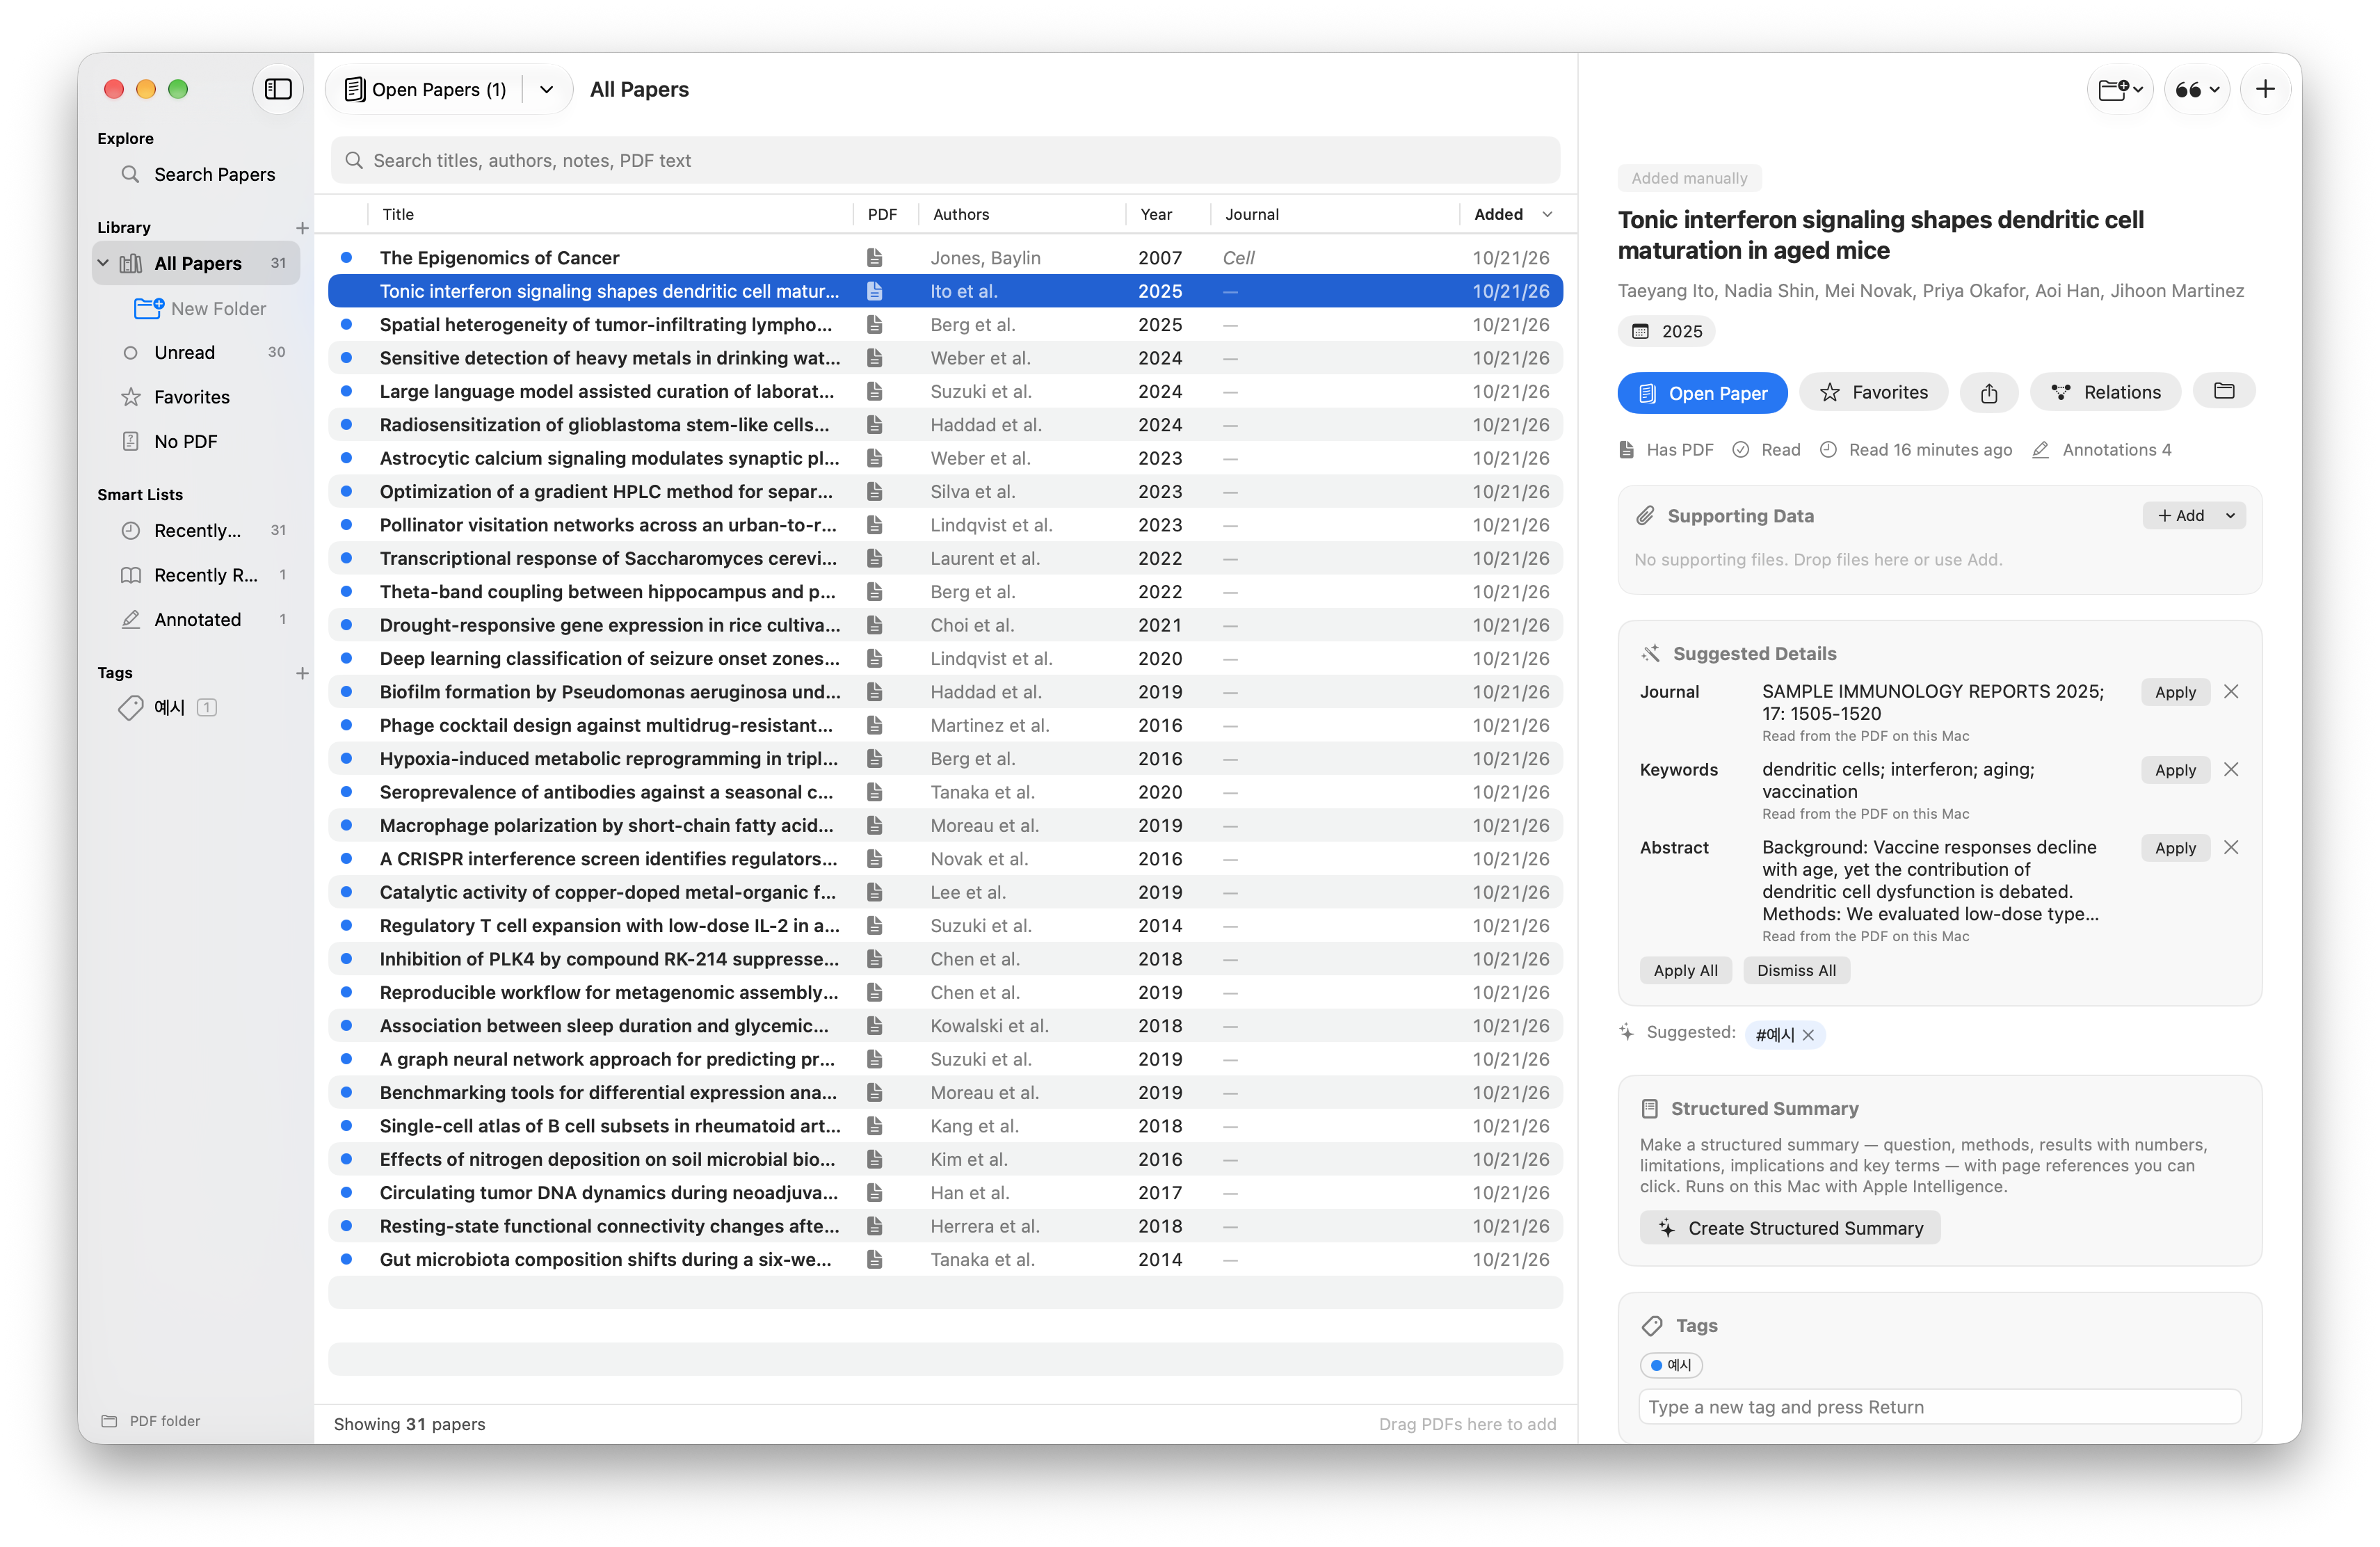This screenshot has height=1547, width=2380.
Task: Sort papers by Year column
Action: pyautogui.click(x=1156, y=214)
